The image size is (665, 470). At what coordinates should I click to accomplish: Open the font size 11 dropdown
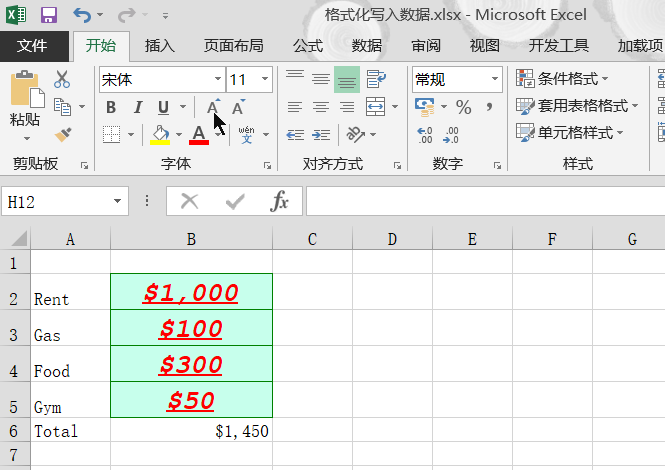265,79
